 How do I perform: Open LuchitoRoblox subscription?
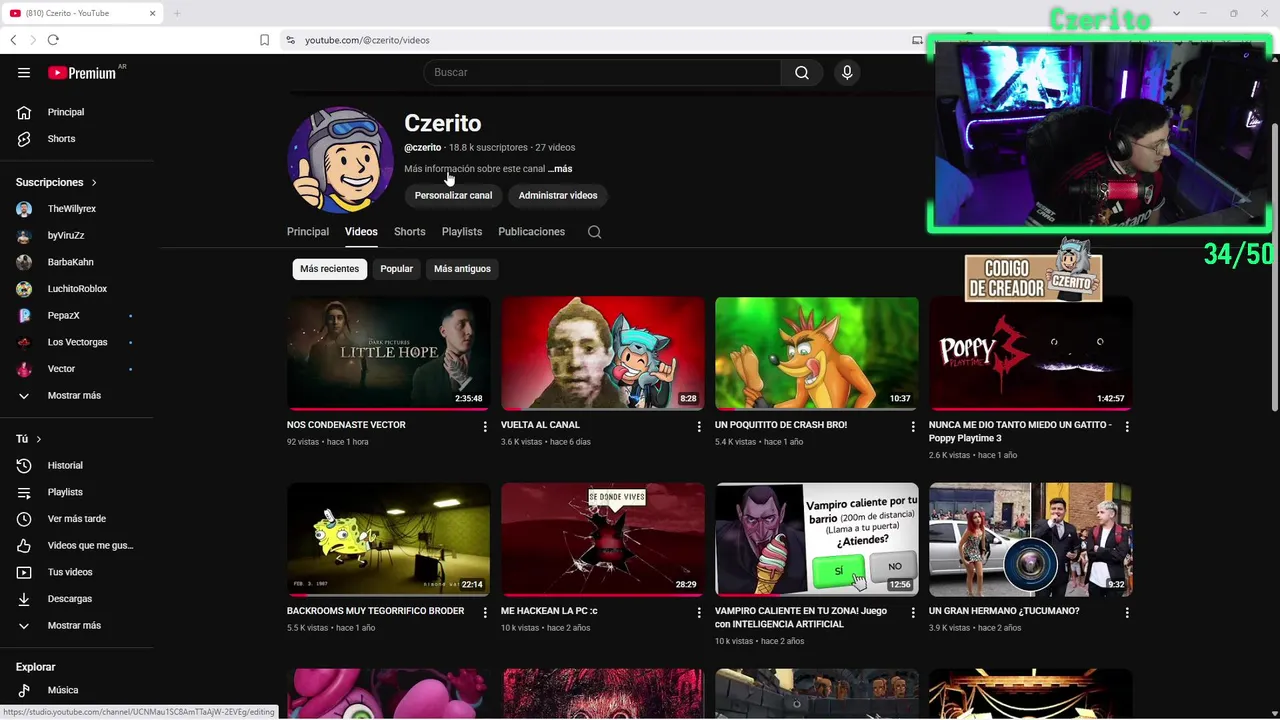pos(76,289)
